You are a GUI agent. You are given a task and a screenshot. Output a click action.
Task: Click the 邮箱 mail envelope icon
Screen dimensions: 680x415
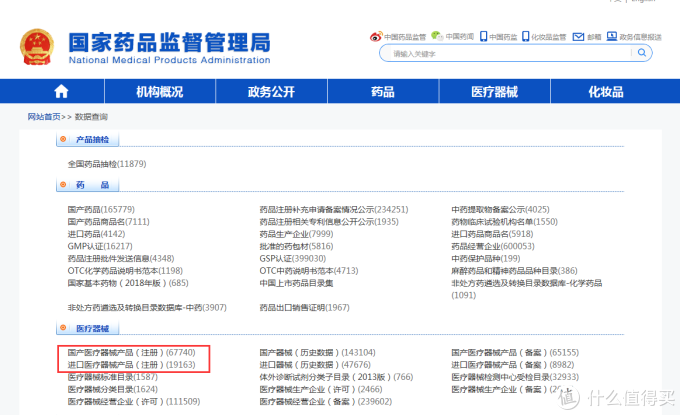click(578, 37)
